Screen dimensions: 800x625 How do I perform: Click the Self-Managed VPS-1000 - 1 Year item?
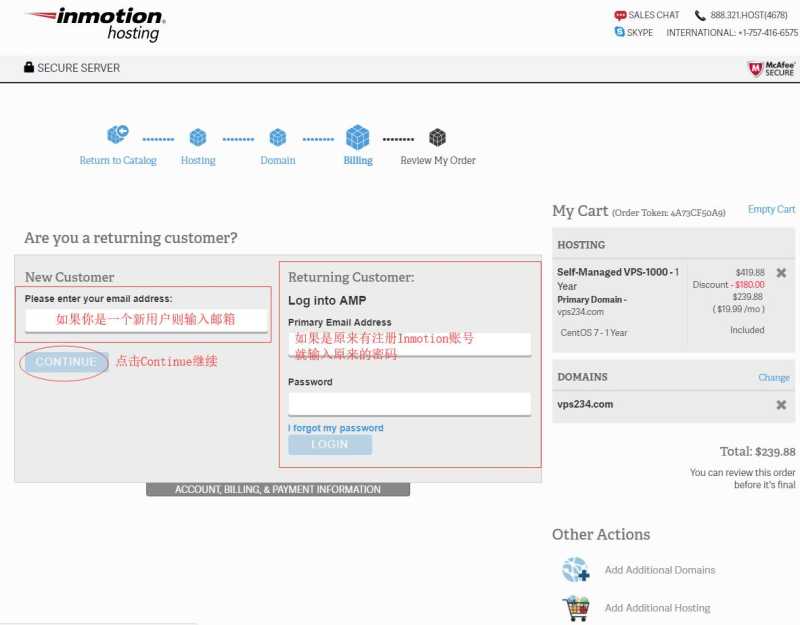[618, 279]
